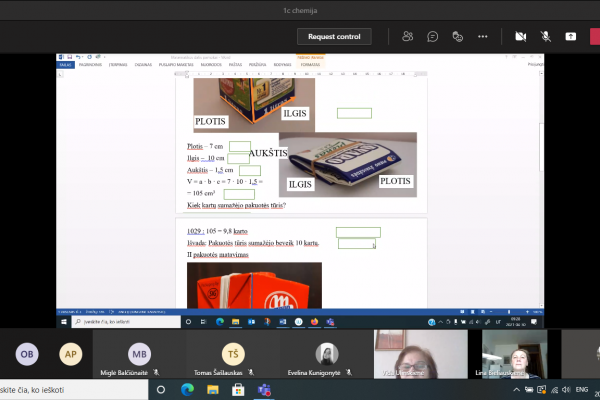Select the PLOTIS label on flattened carton photo
This screenshot has height=400, width=600.
point(395,181)
